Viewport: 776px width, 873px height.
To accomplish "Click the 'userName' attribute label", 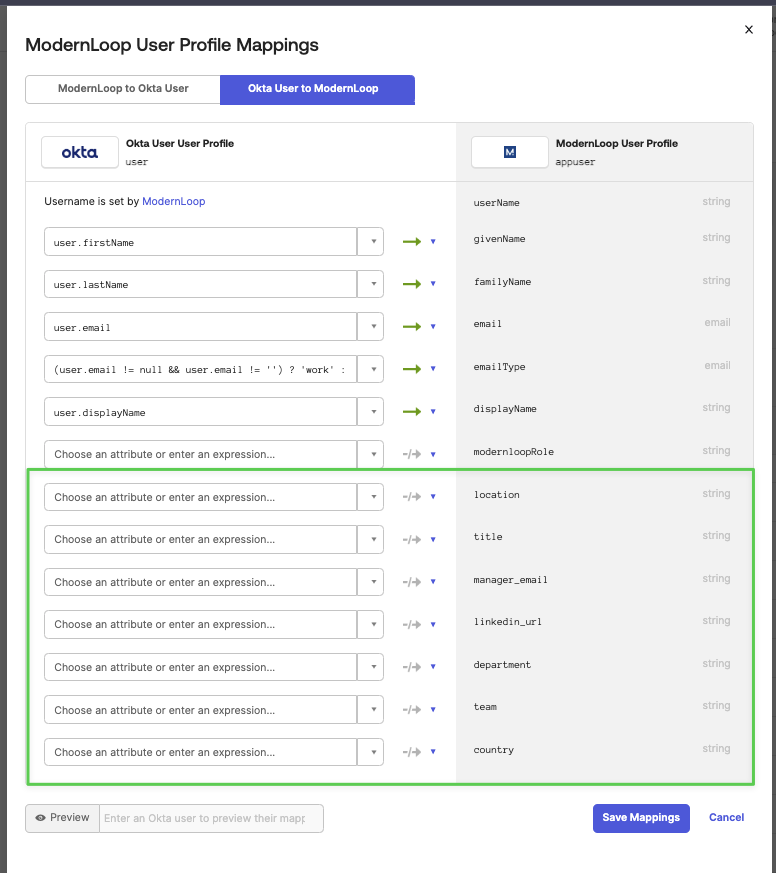I will coord(497,203).
